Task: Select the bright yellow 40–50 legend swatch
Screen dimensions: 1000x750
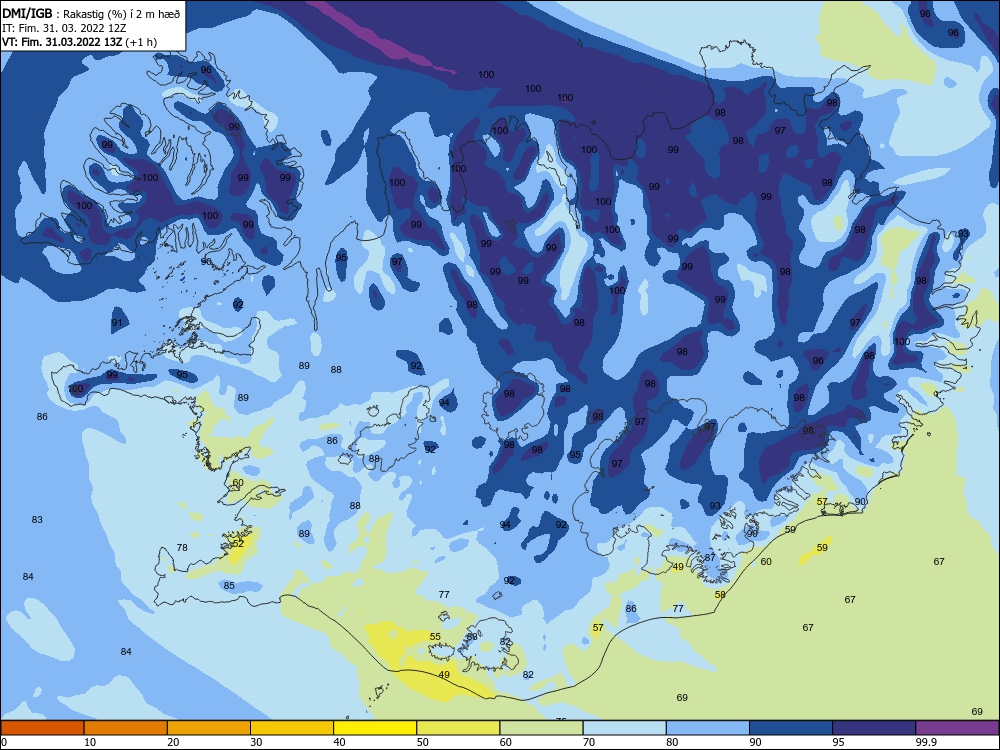Action: (375, 728)
